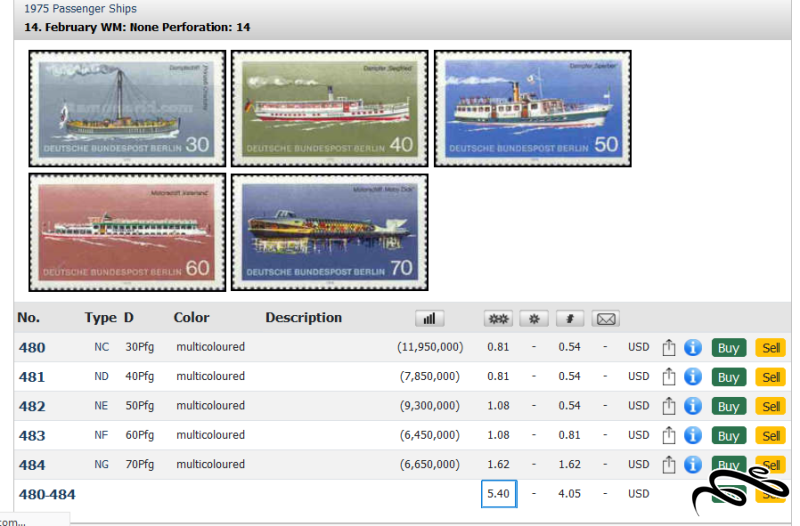The height and width of the screenshot is (526, 800).
Task: Show info for stamp 481
Action: pyautogui.click(x=693, y=377)
